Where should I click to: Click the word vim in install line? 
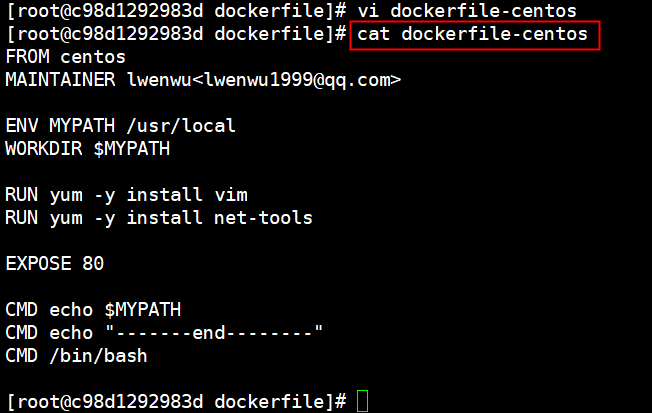[231, 195]
